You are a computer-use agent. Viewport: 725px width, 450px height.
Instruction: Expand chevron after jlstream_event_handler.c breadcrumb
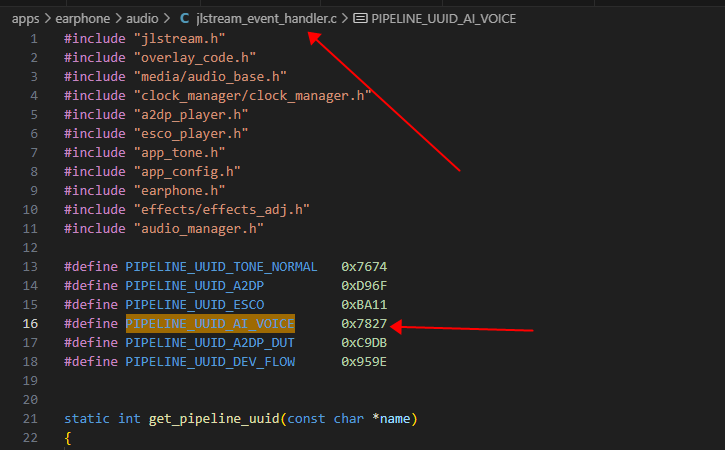[345, 18]
